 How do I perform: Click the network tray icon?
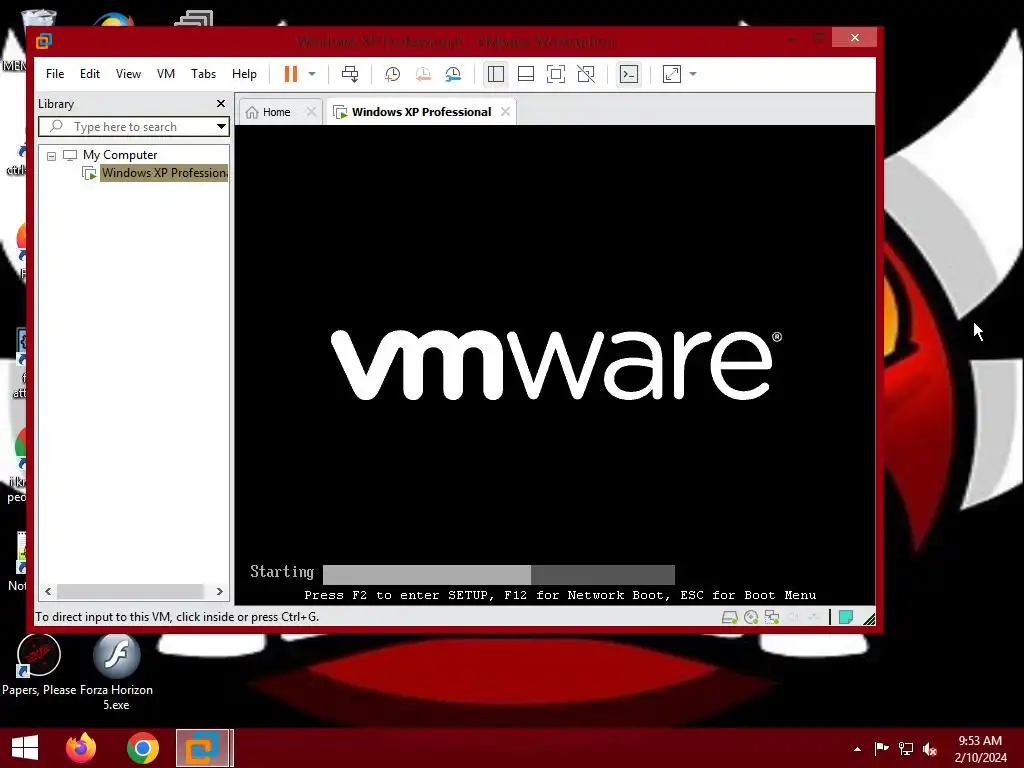[x=906, y=748]
